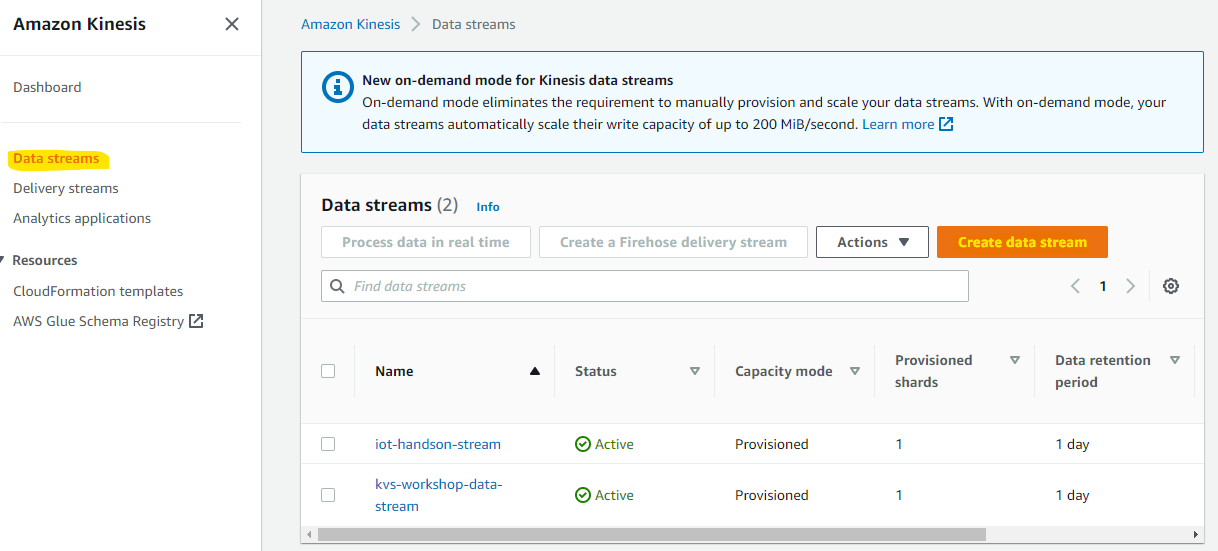Go to next page arrow
1218x551 pixels.
click(1131, 286)
